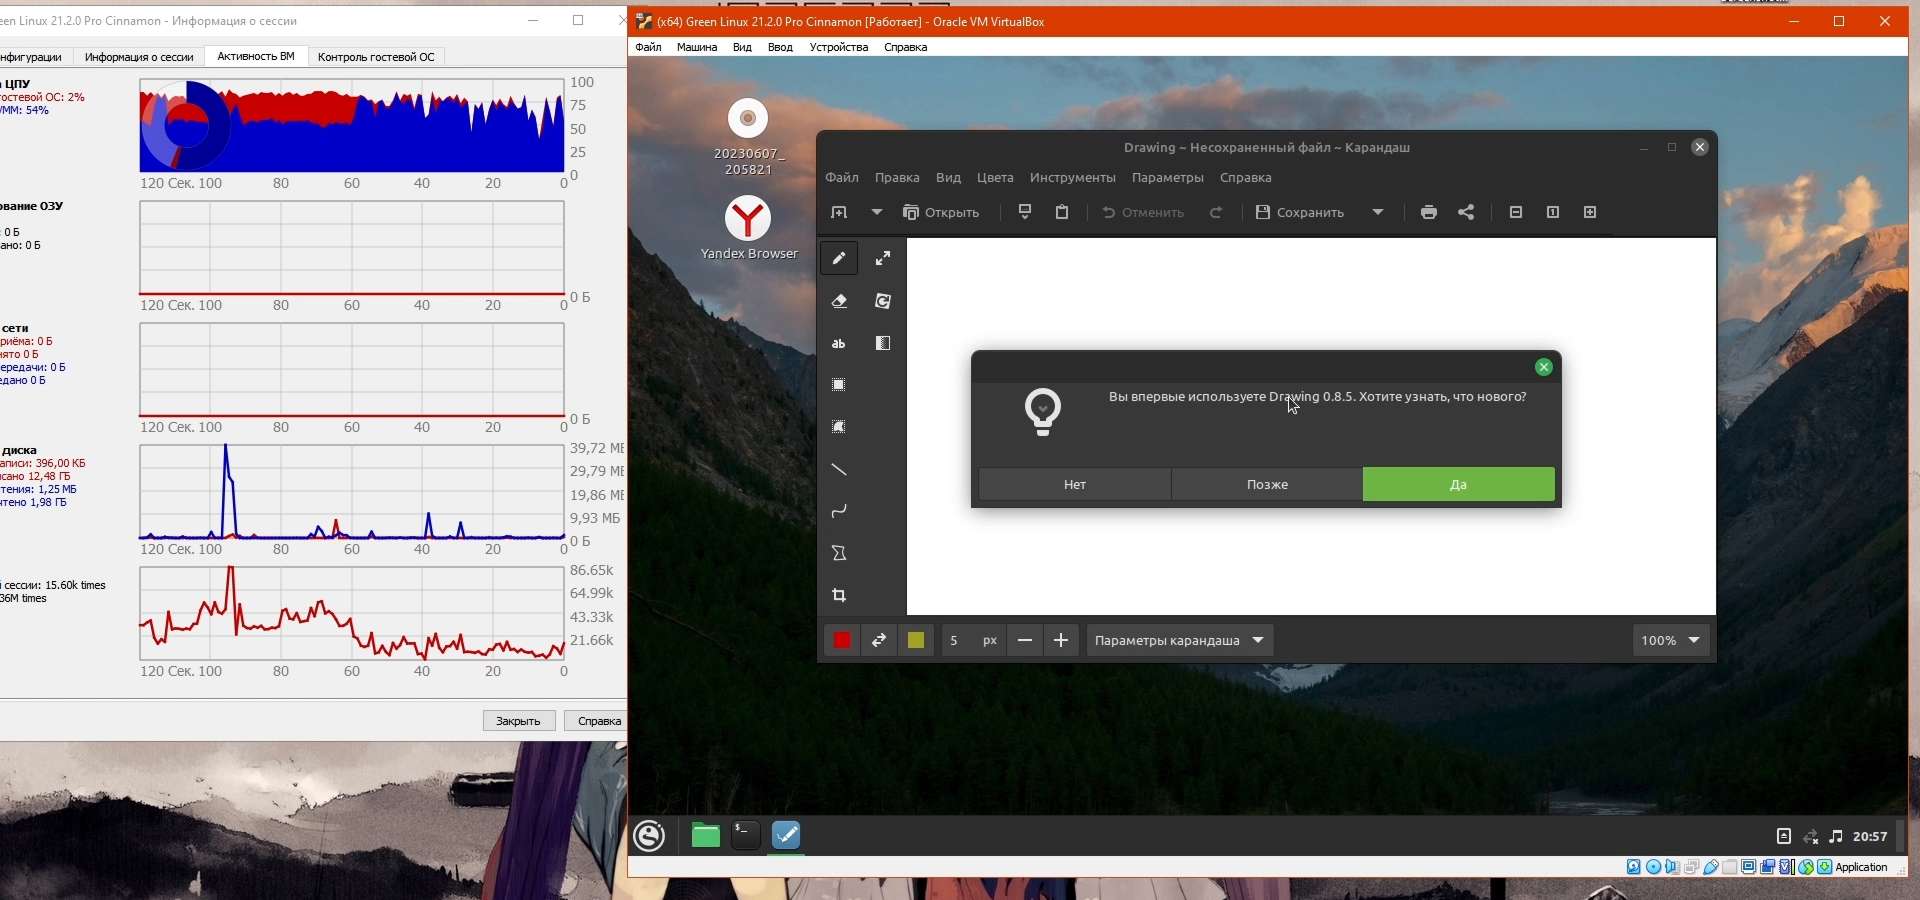Click the red main color swatch
1920x900 pixels.
842,641
